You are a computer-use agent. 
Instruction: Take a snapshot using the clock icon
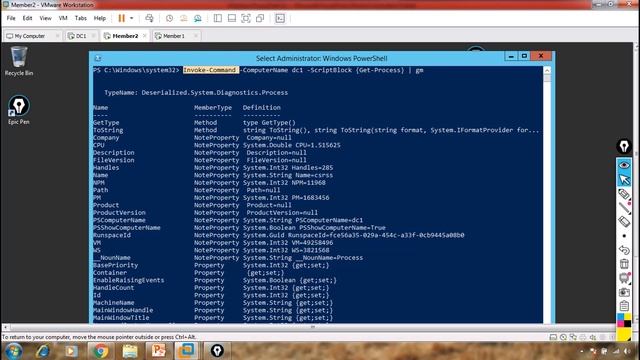tap(169, 18)
